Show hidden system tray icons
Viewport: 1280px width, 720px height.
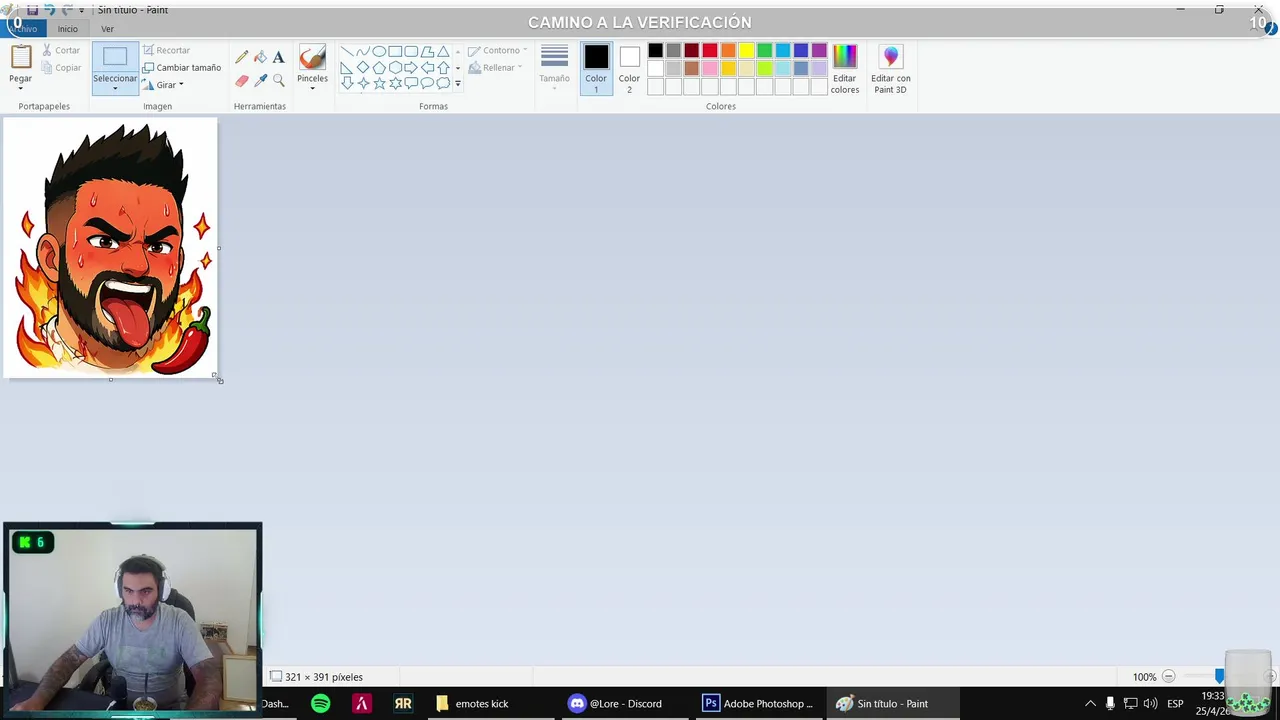pyautogui.click(x=1090, y=703)
